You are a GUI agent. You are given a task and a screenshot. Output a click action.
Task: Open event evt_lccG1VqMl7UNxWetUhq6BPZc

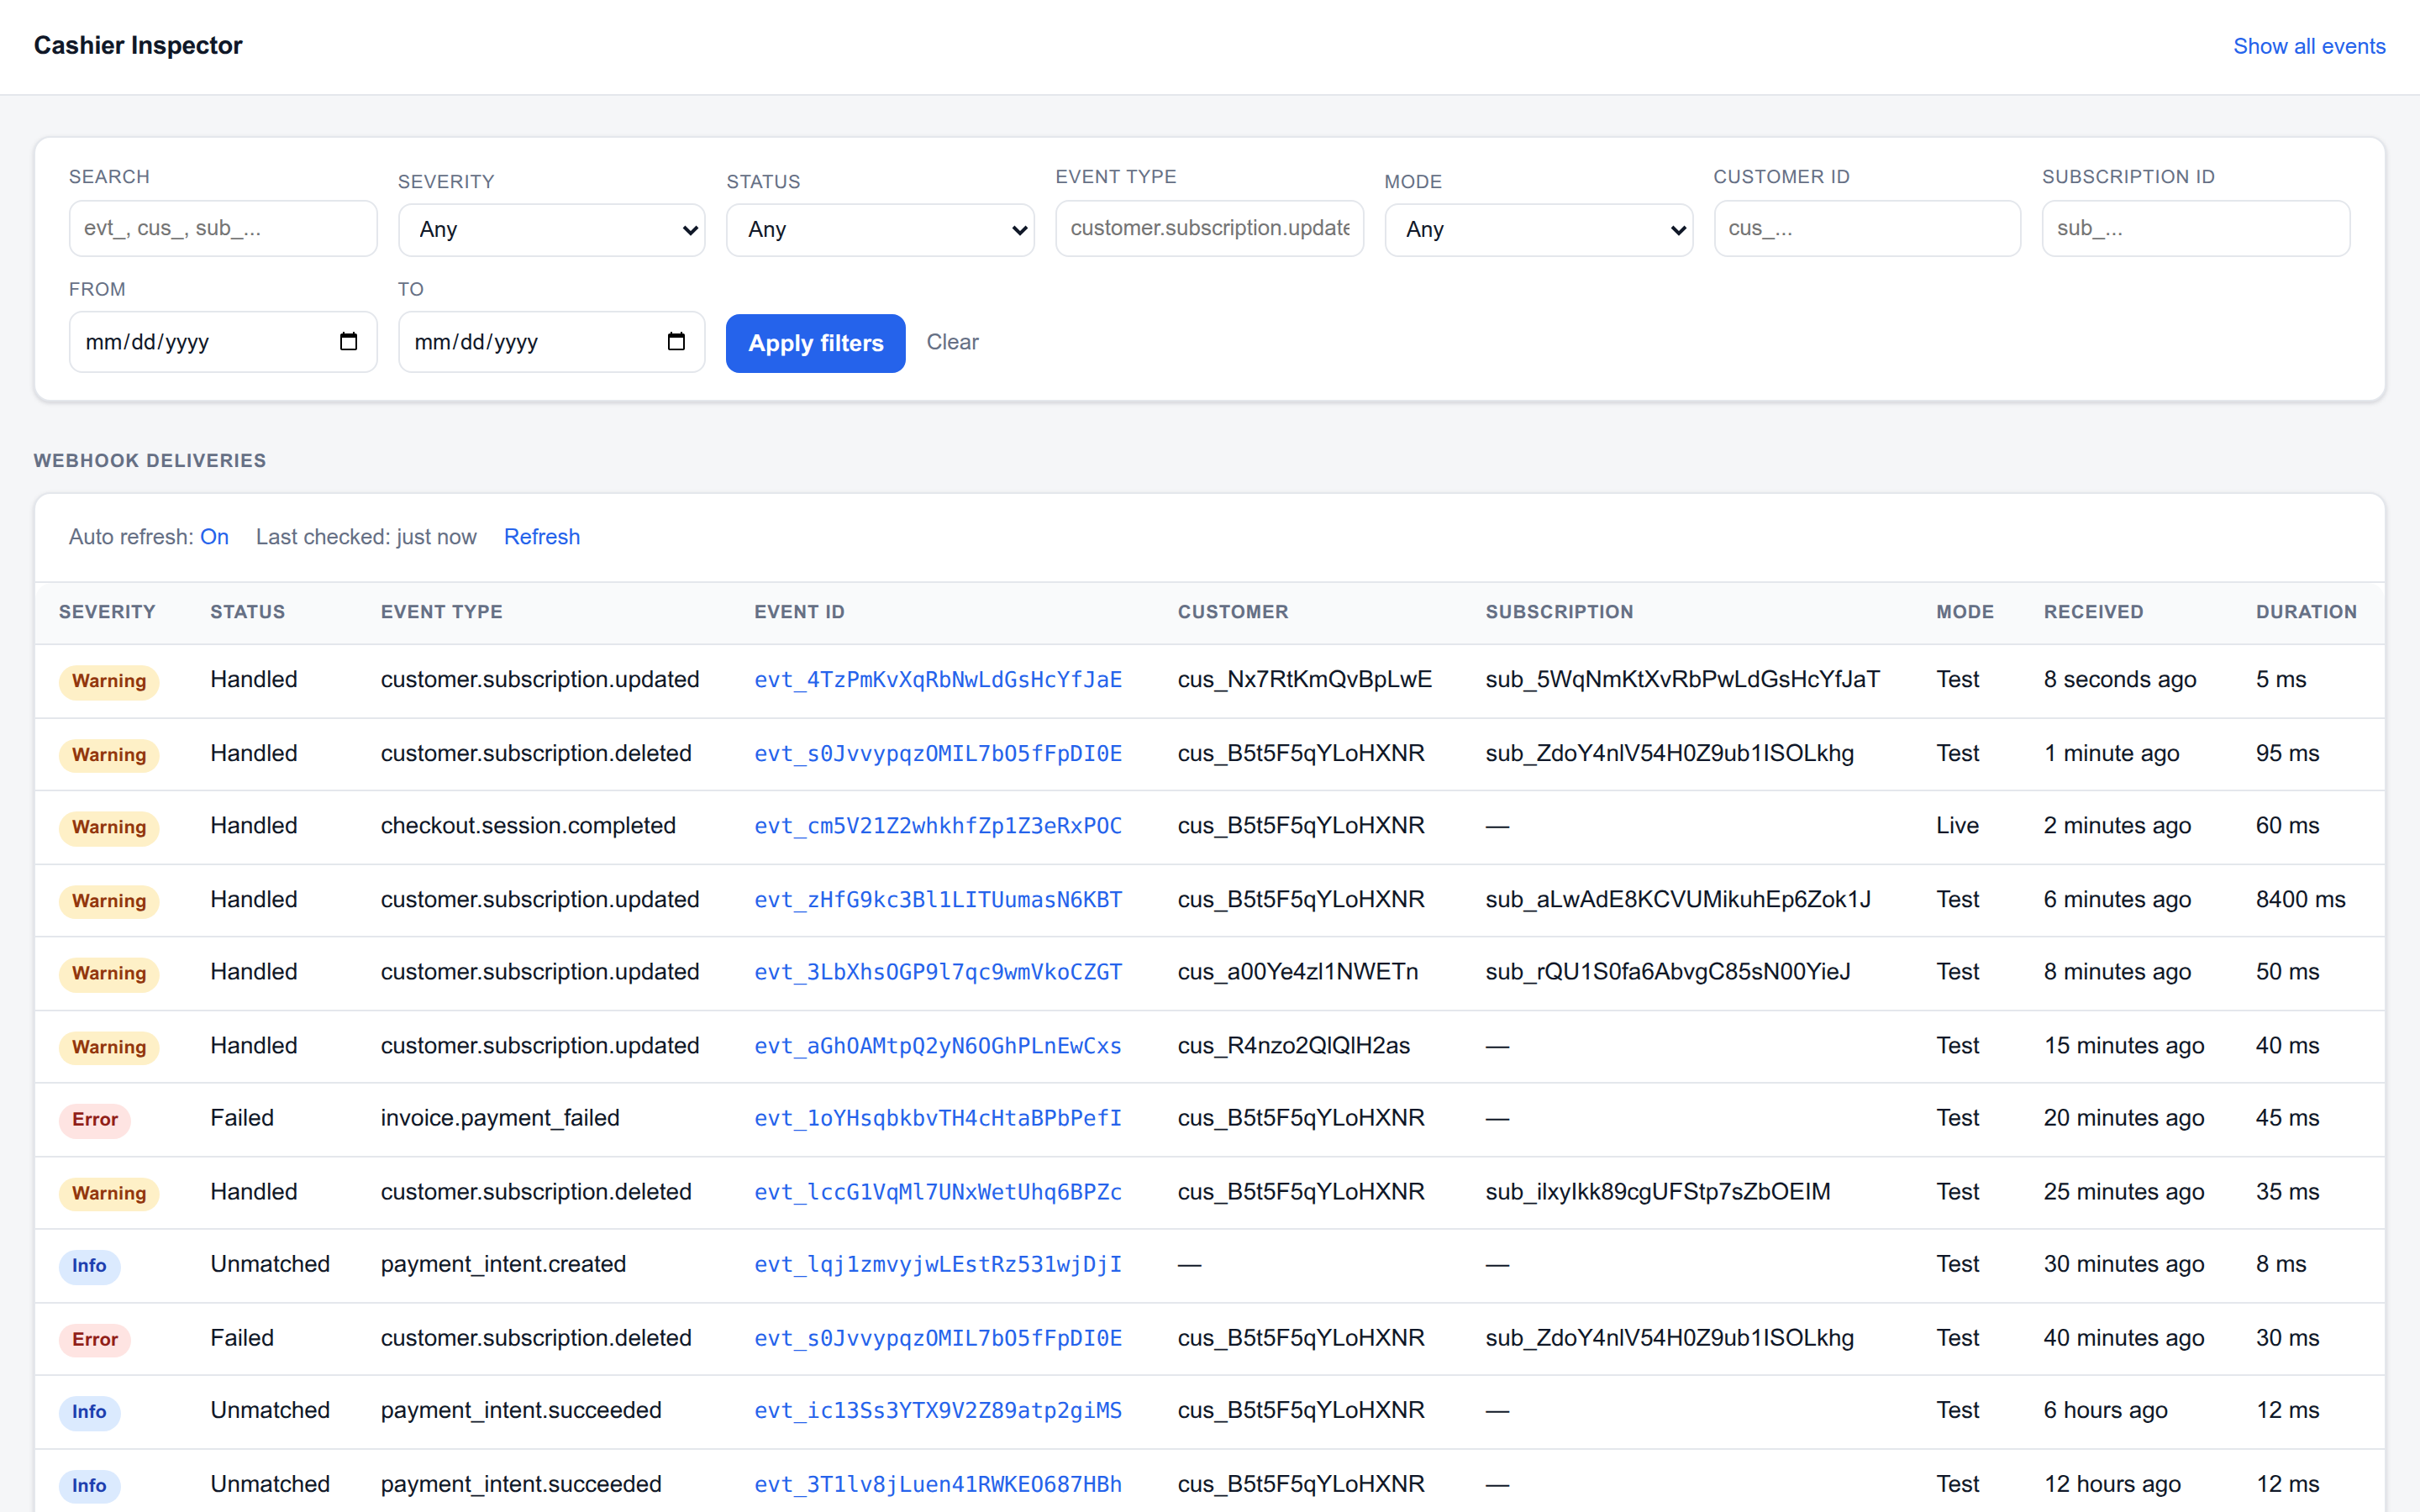937,1192
